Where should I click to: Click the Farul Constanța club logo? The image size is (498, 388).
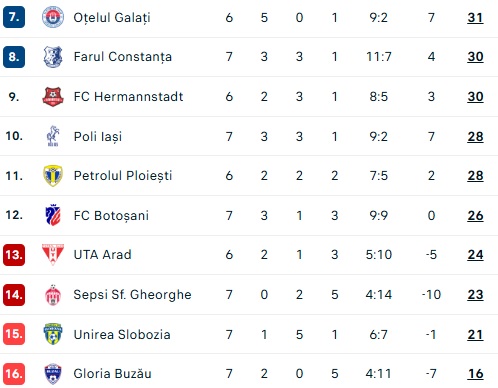[x=53, y=57]
